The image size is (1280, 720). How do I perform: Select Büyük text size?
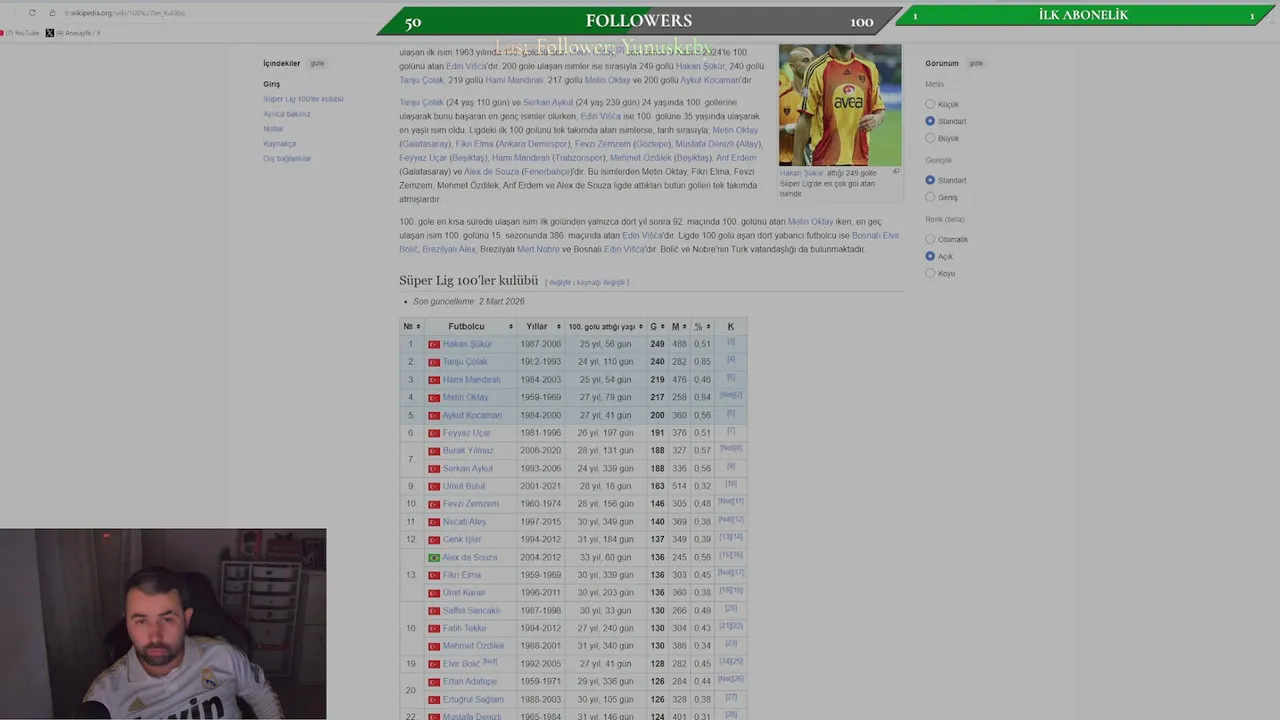(x=930, y=138)
